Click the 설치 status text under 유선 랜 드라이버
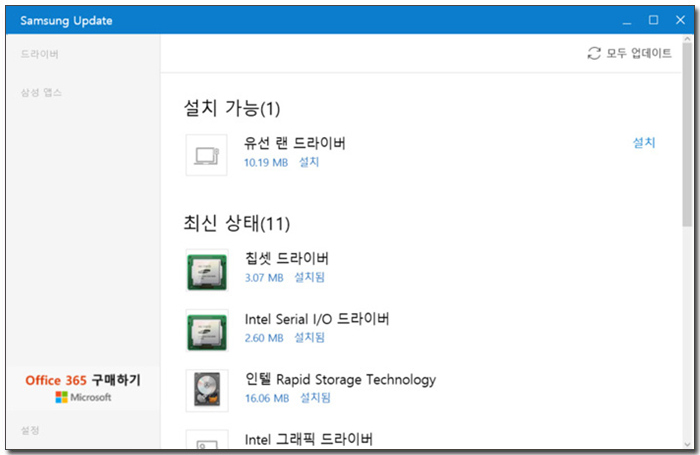 [308, 162]
